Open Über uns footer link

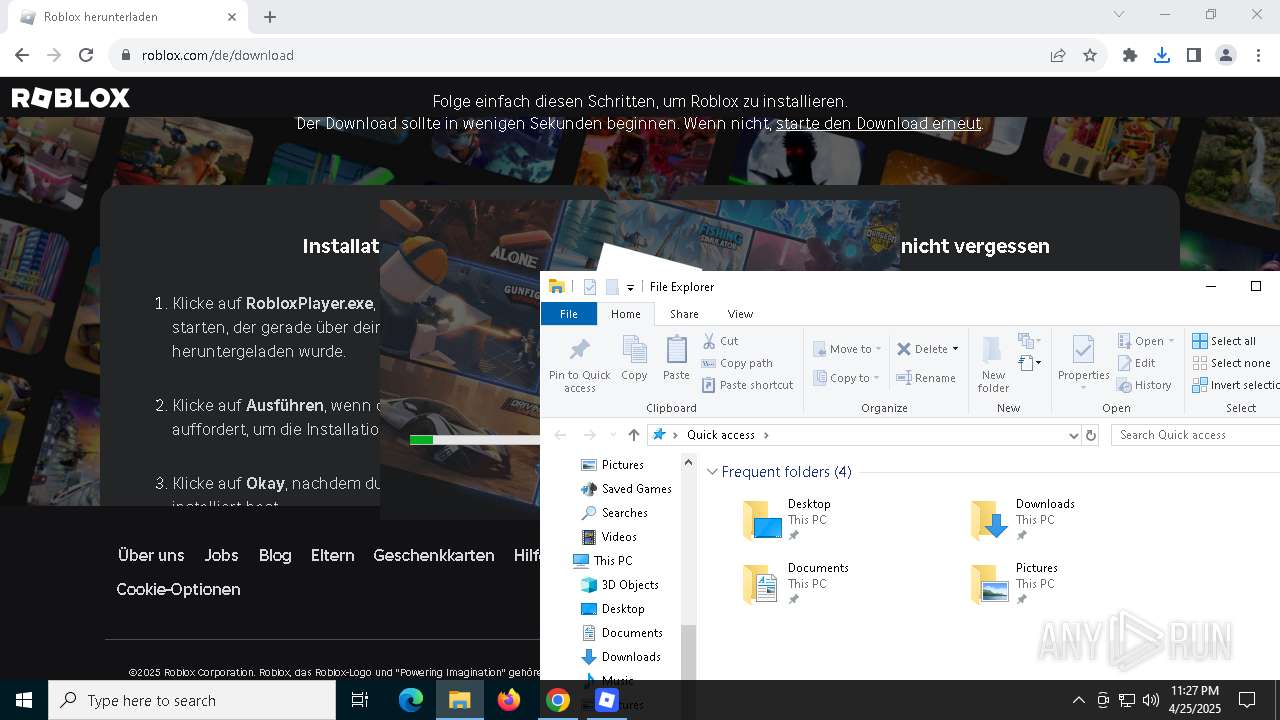pyautogui.click(x=151, y=555)
